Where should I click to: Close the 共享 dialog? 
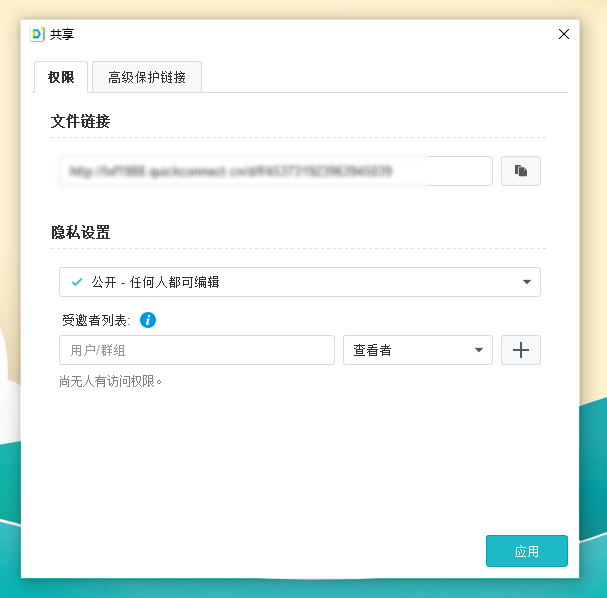564,34
